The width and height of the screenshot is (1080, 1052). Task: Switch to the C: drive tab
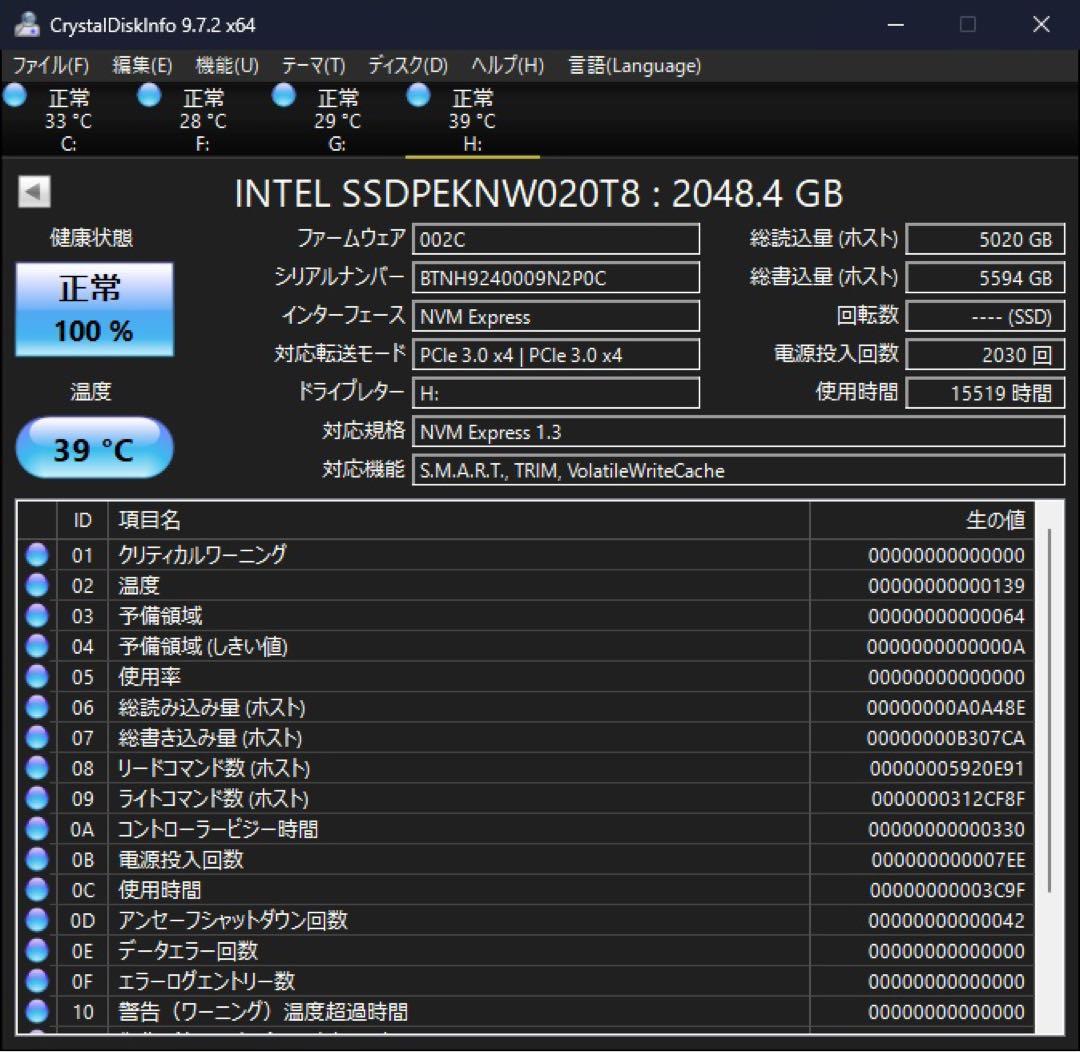click(68, 120)
